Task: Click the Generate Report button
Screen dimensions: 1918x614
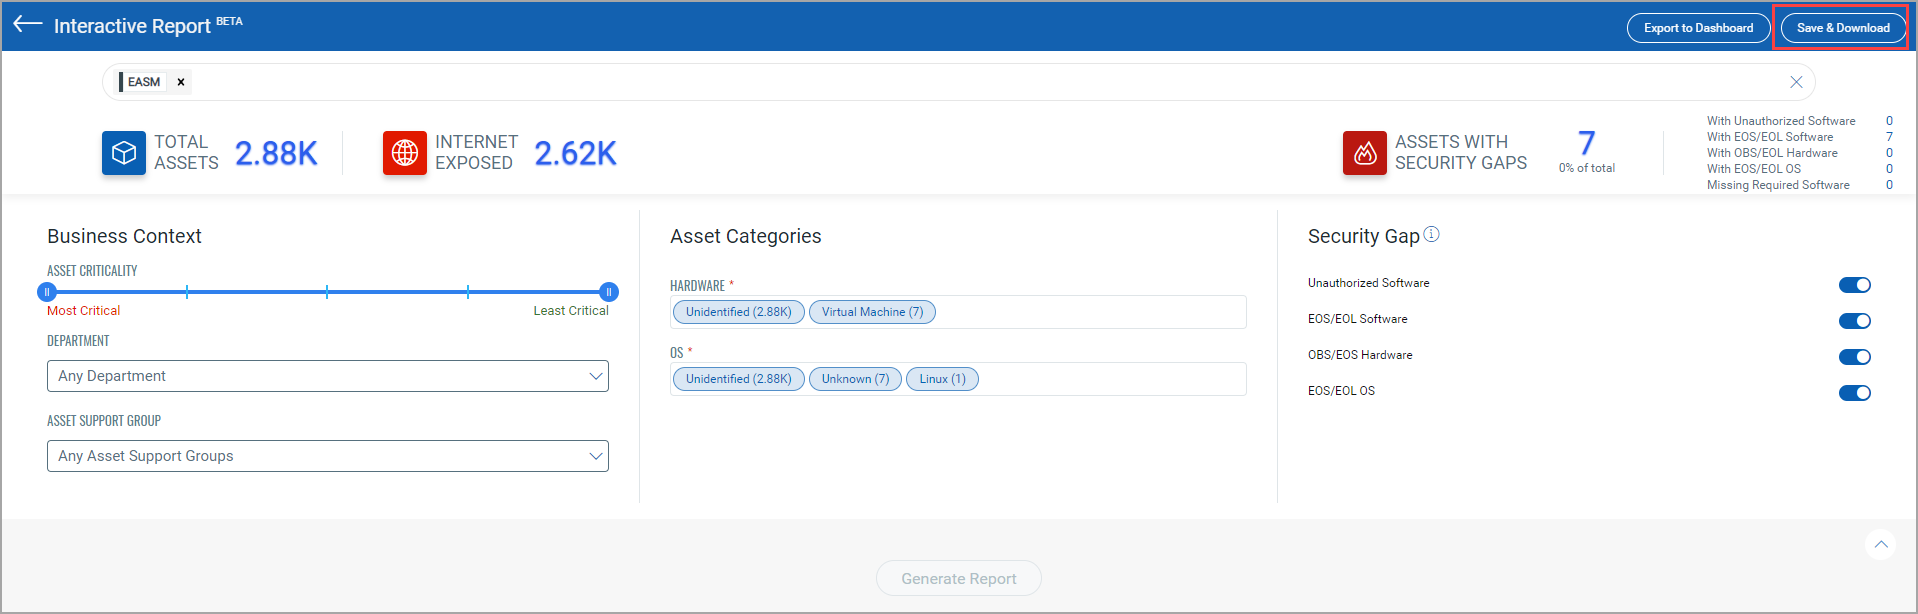Action: click(x=958, y=579)
